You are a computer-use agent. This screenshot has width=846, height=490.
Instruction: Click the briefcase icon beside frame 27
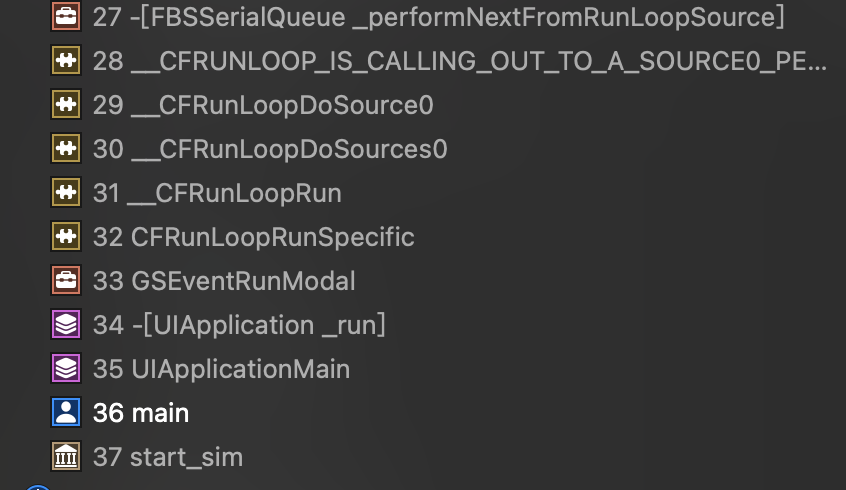point(65,17)
